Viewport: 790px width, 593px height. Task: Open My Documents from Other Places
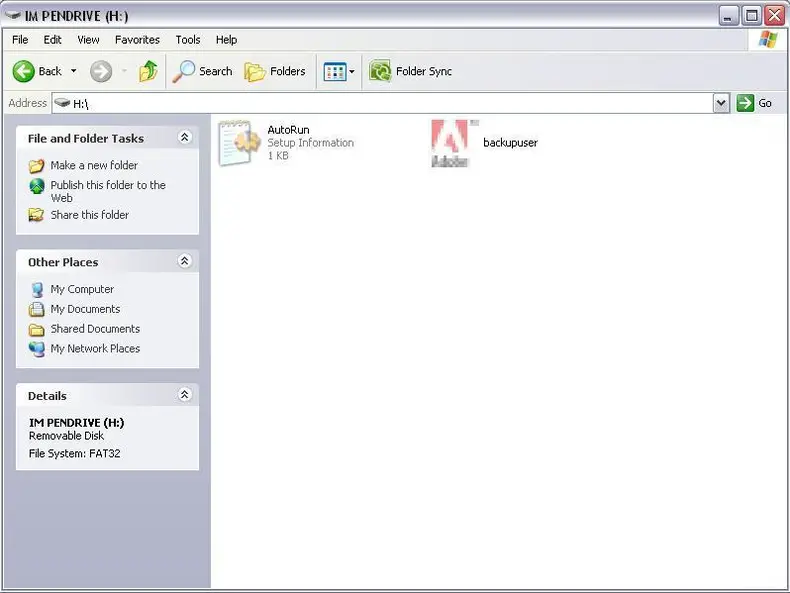(85, 309)
